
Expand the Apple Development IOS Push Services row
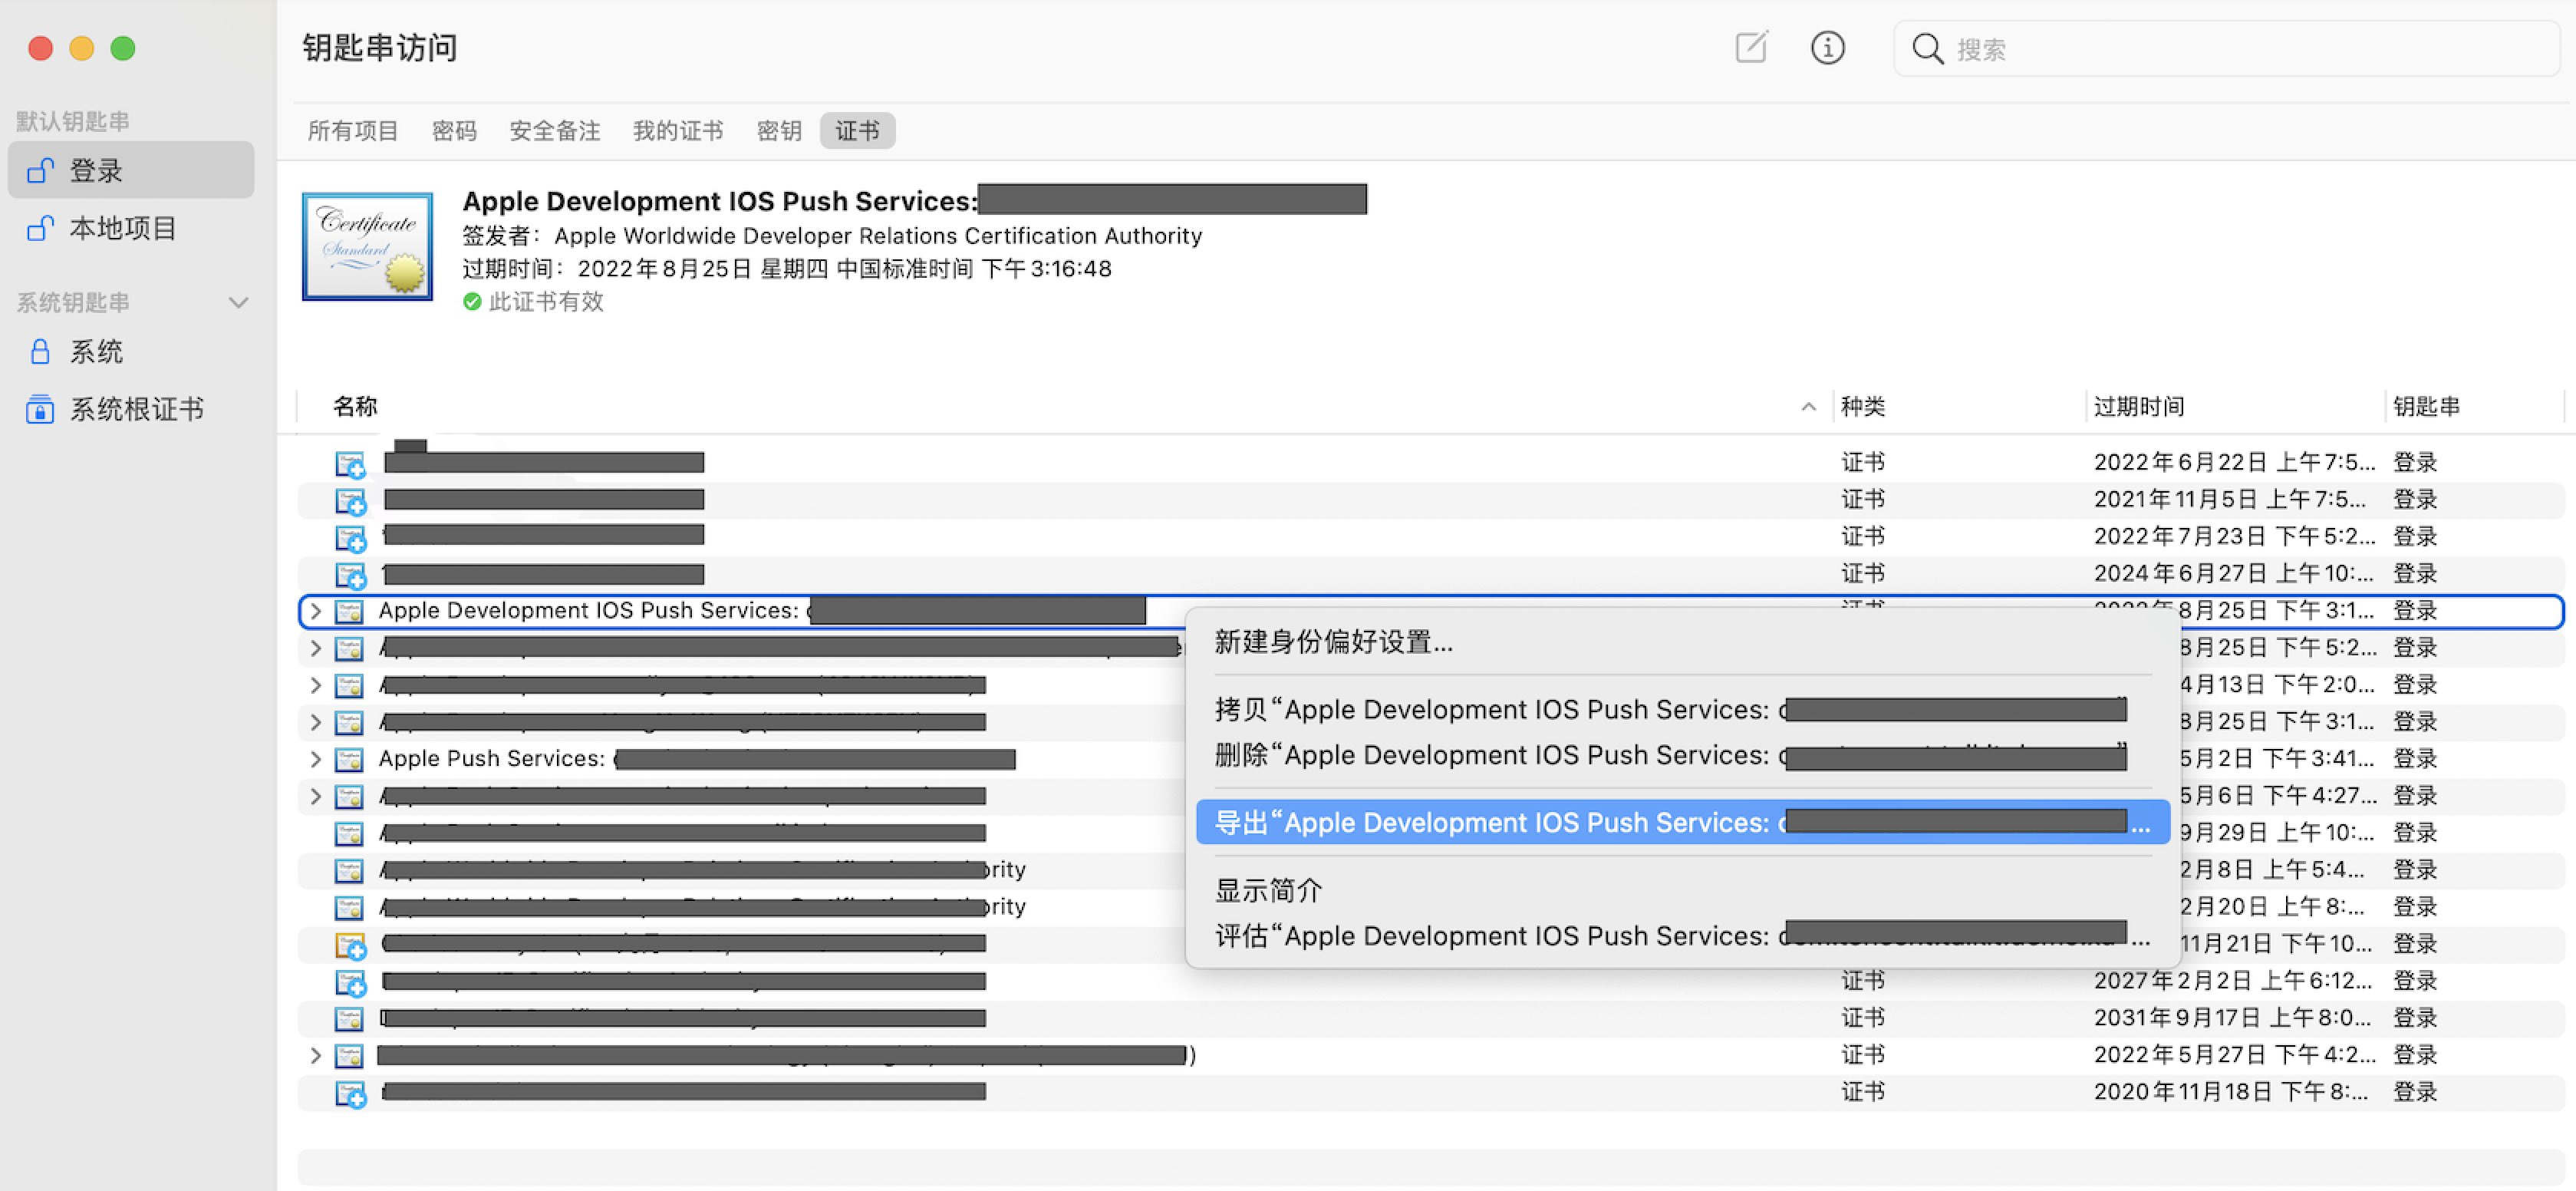[315, 611]
